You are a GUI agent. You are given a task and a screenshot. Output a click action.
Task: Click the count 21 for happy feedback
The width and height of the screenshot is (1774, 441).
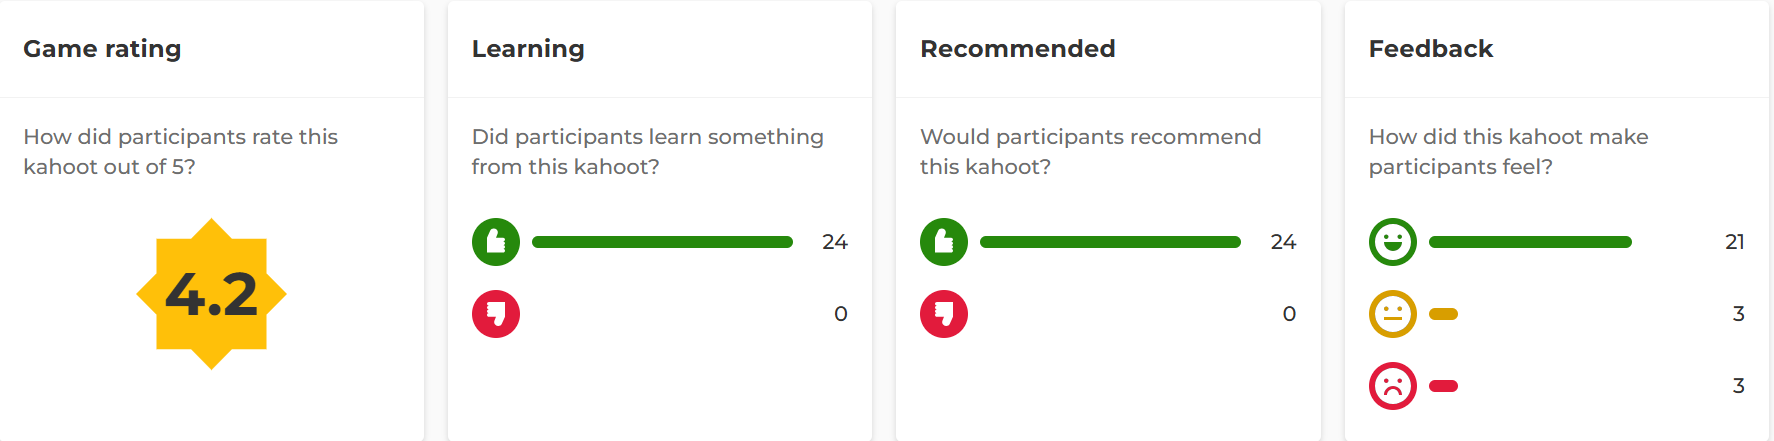pos(1735,242)
